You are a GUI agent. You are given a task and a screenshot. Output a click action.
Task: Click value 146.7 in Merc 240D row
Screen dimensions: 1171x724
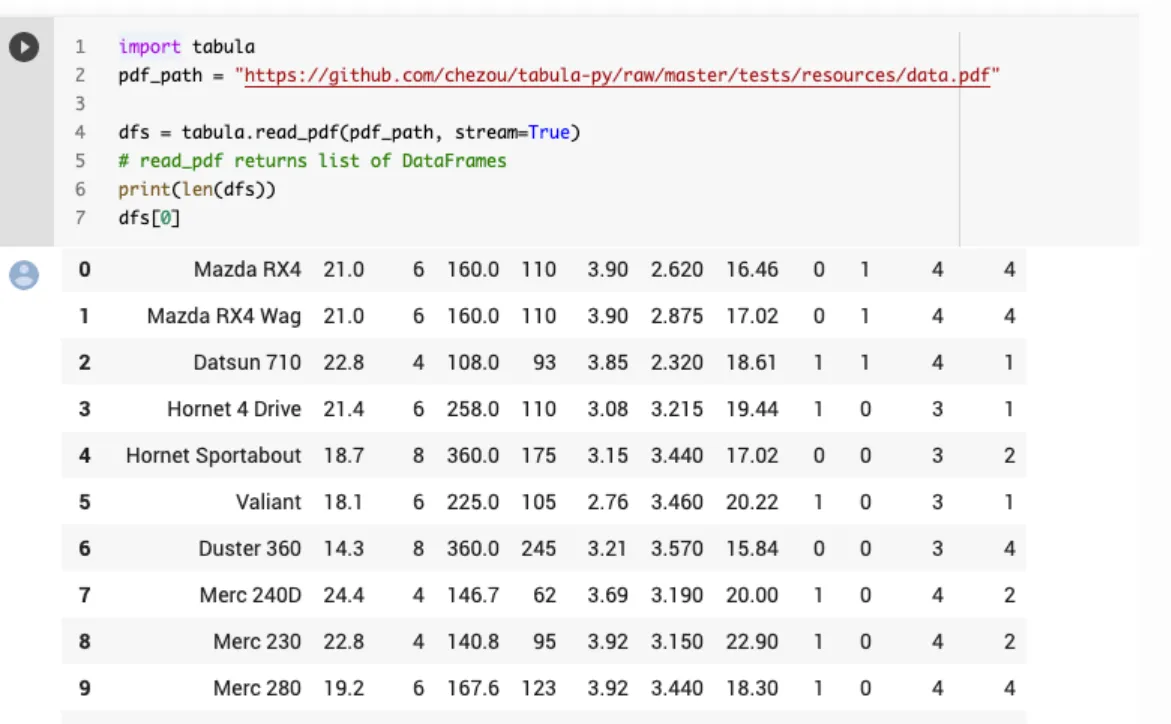pyautogui.click(x=473, y=595)
